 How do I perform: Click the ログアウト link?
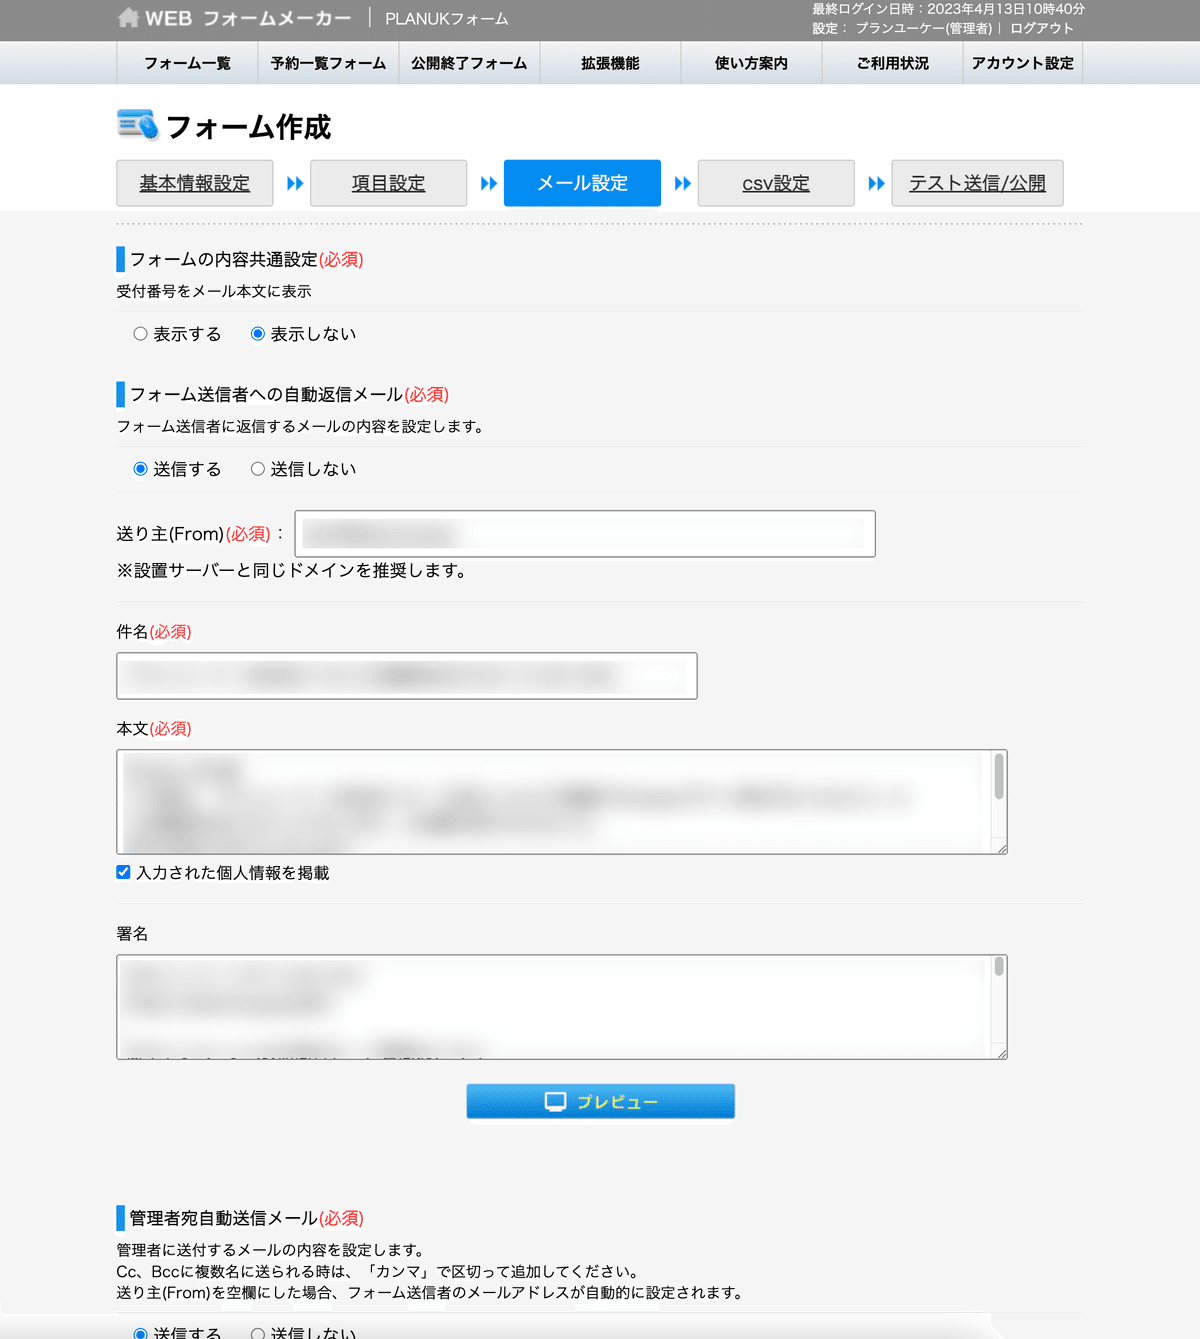click(x=1041, y=28)
